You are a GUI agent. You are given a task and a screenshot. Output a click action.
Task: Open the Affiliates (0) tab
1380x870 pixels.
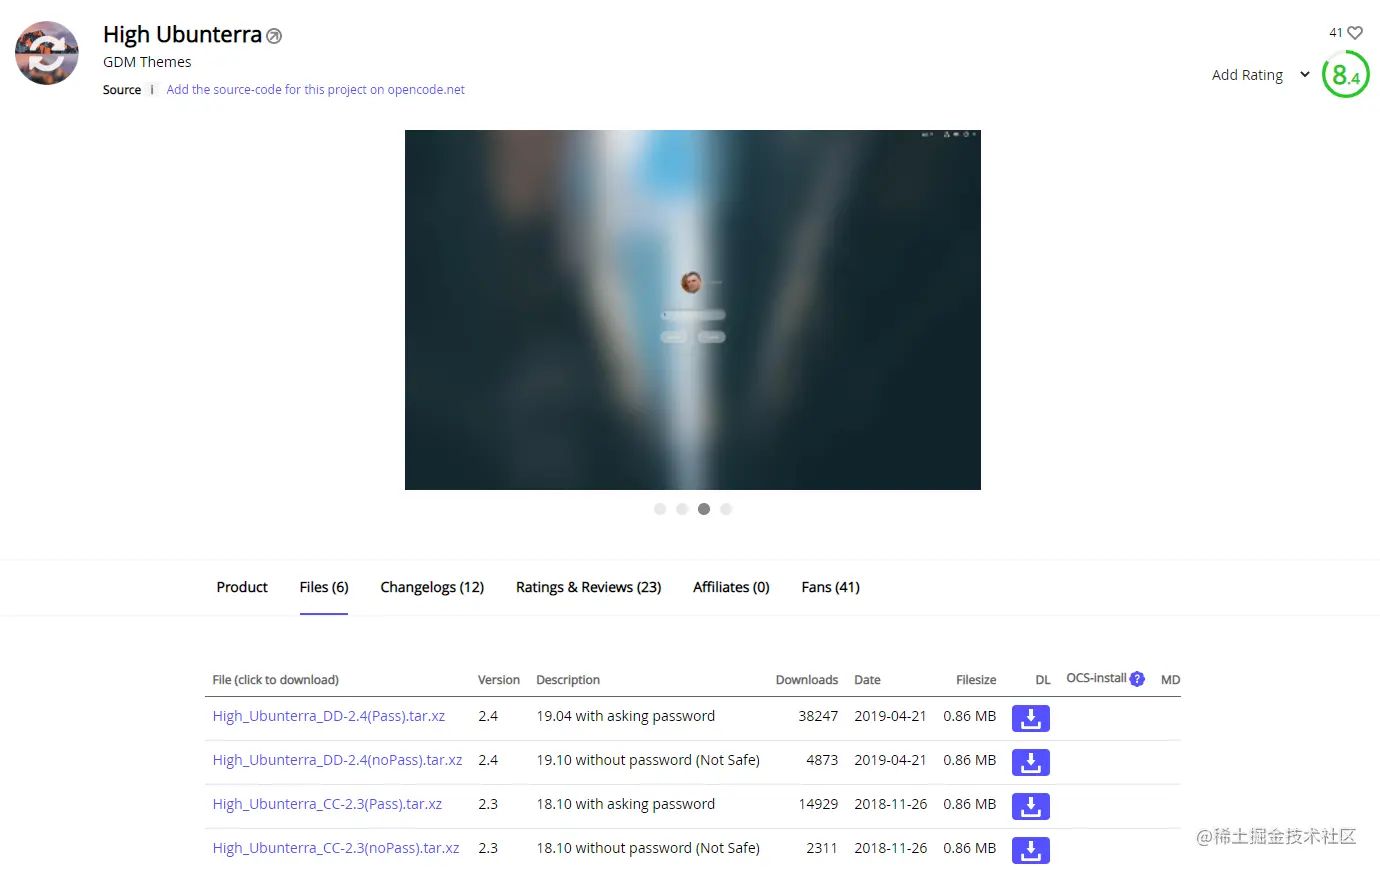pos(731,587)
